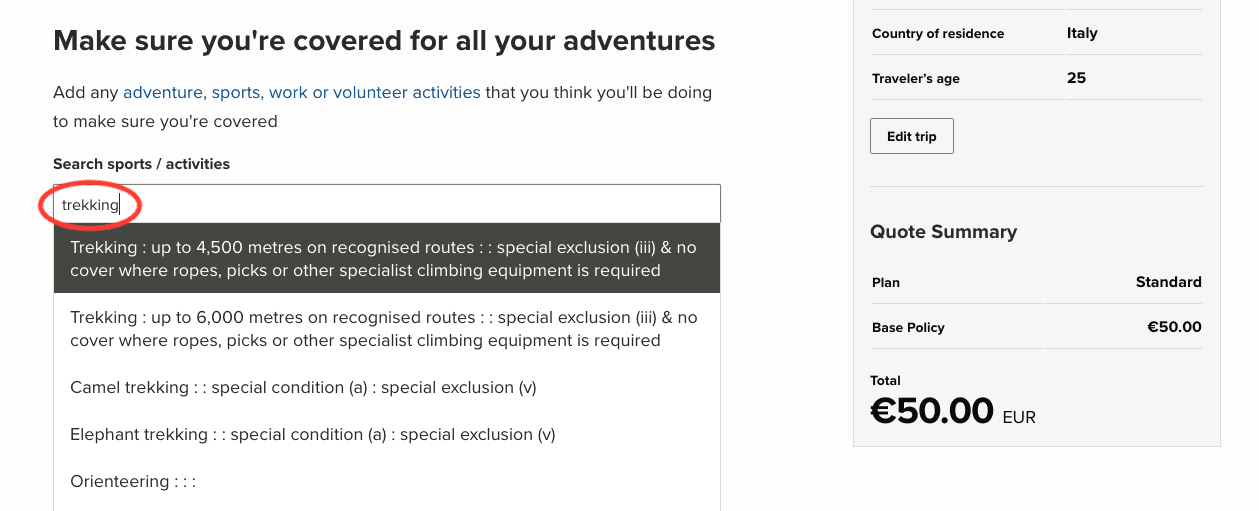
Task: Click the Quote Summary heading
Action: (943, 231)
